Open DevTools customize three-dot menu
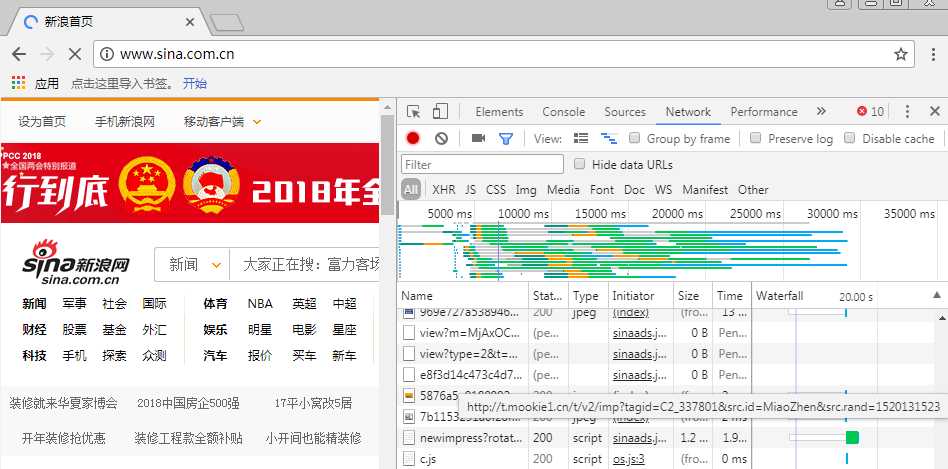The width and height of the screenshot is (948, 469). [x=907, y=112]
